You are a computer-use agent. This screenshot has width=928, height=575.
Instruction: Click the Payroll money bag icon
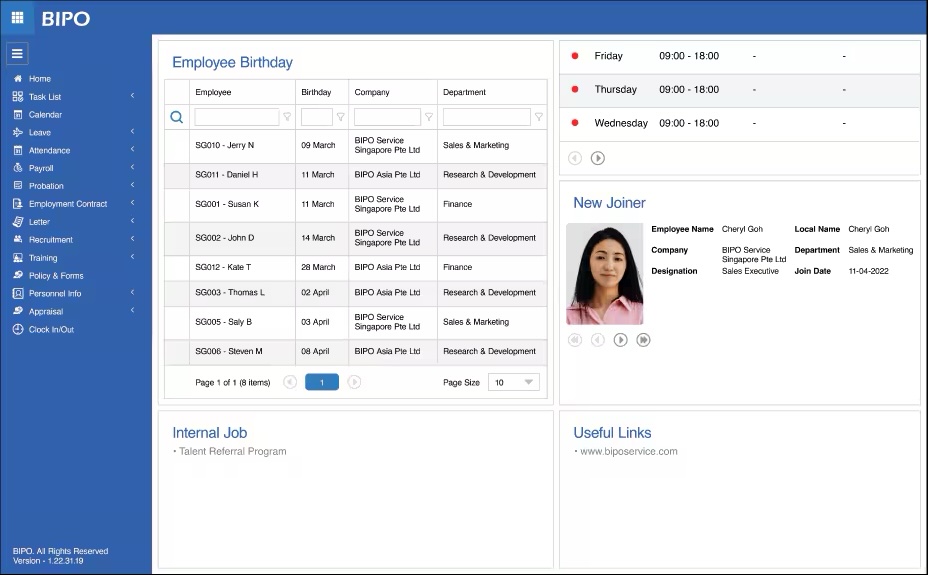[18, 168]
